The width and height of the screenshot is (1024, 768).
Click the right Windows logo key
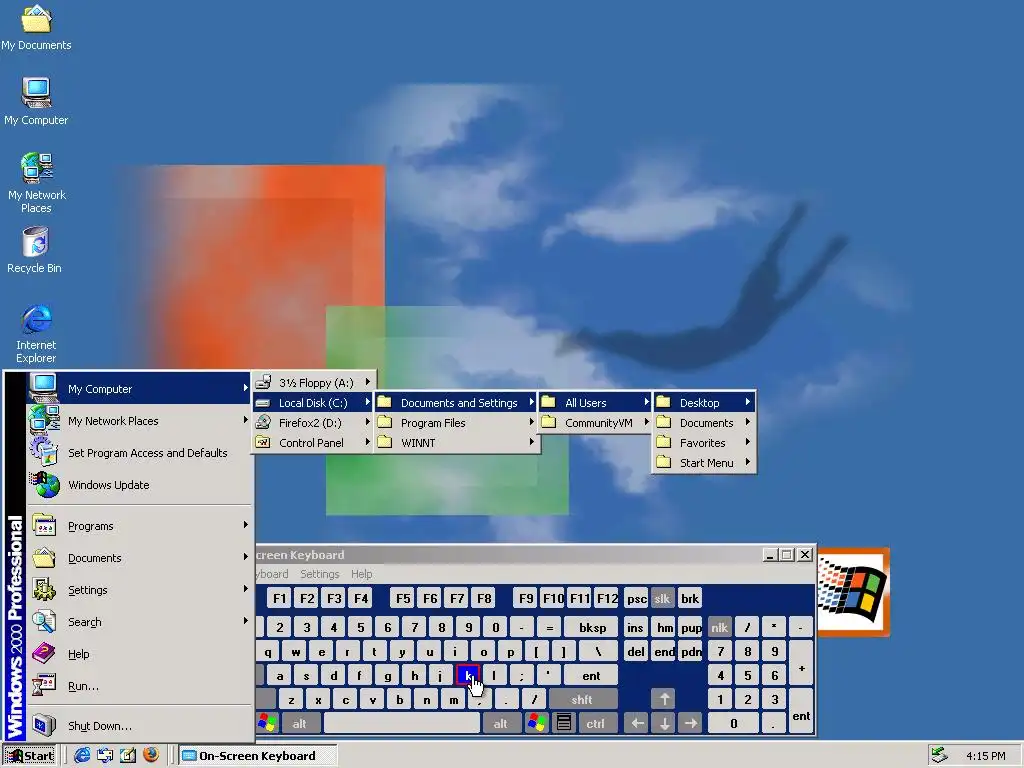click(536, 724)
